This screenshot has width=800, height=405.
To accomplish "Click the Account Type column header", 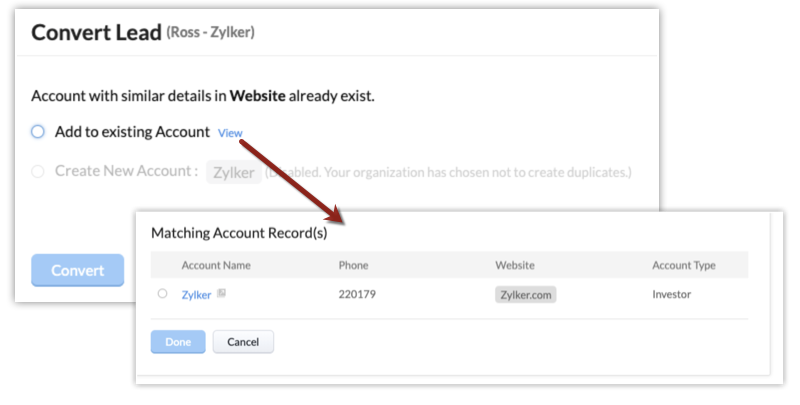I will point(684,266).
